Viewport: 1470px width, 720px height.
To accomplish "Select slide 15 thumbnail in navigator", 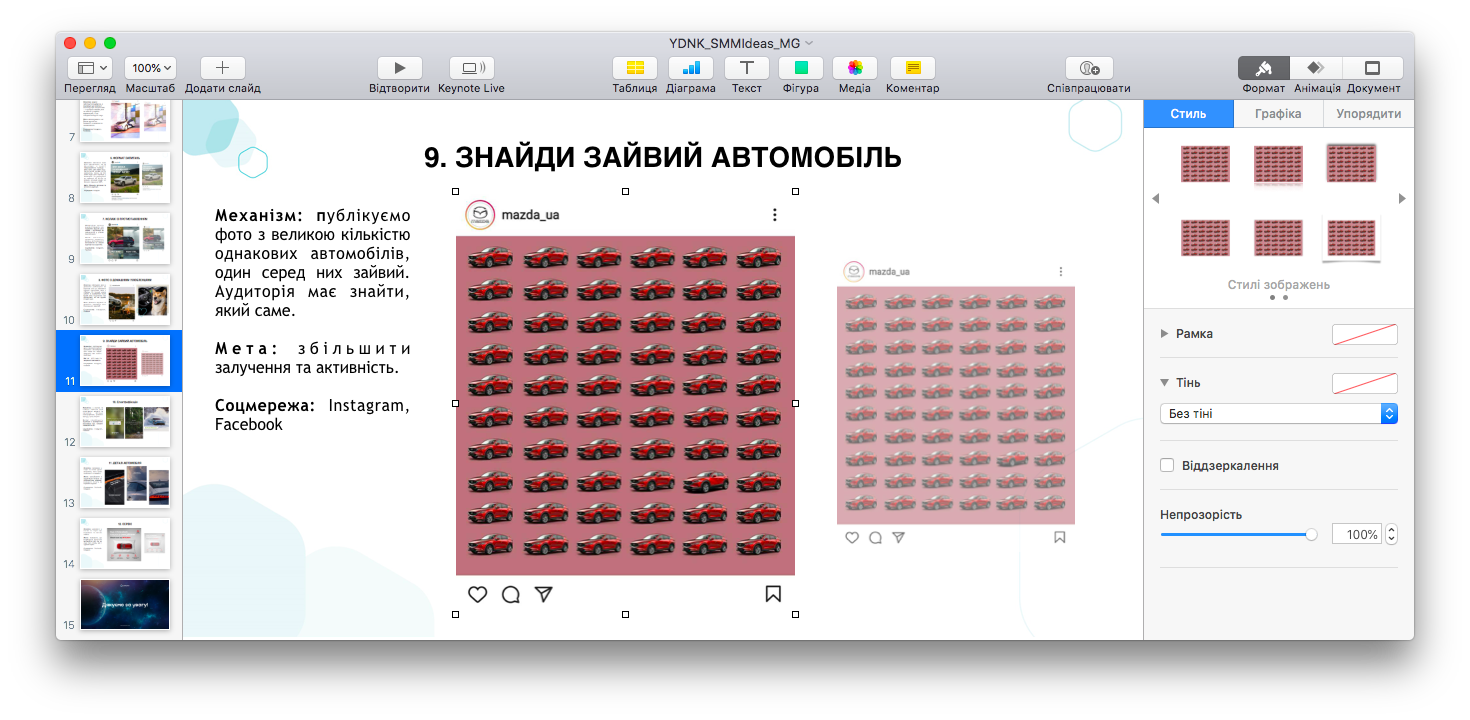I will (x=125, y=604).
